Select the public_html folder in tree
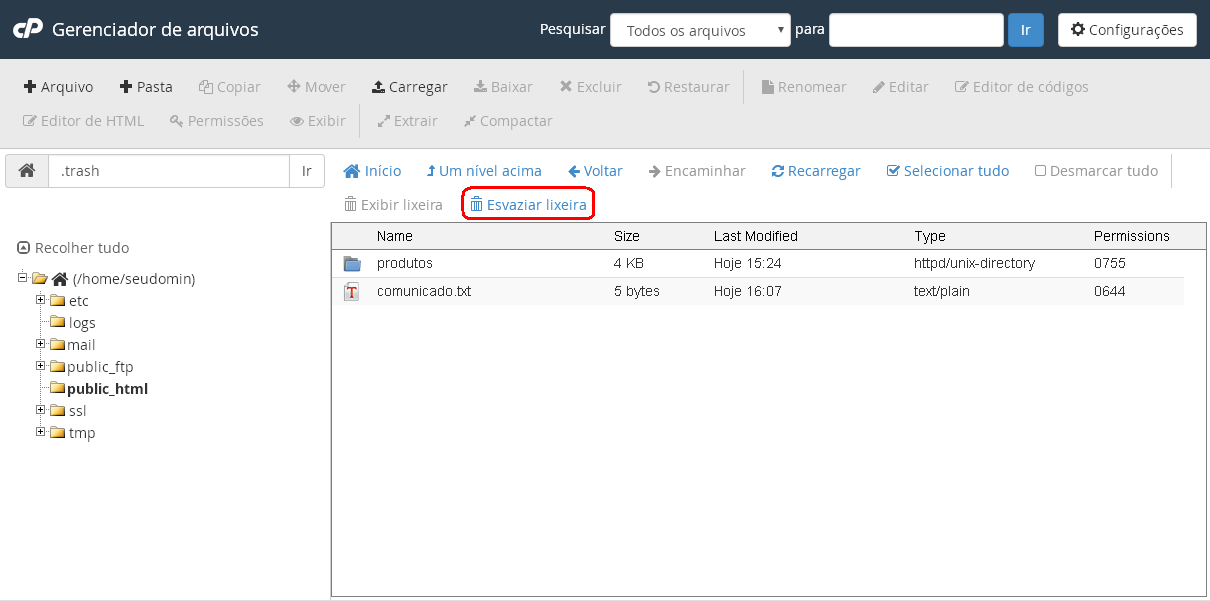1210x601 pixels. 108,389
